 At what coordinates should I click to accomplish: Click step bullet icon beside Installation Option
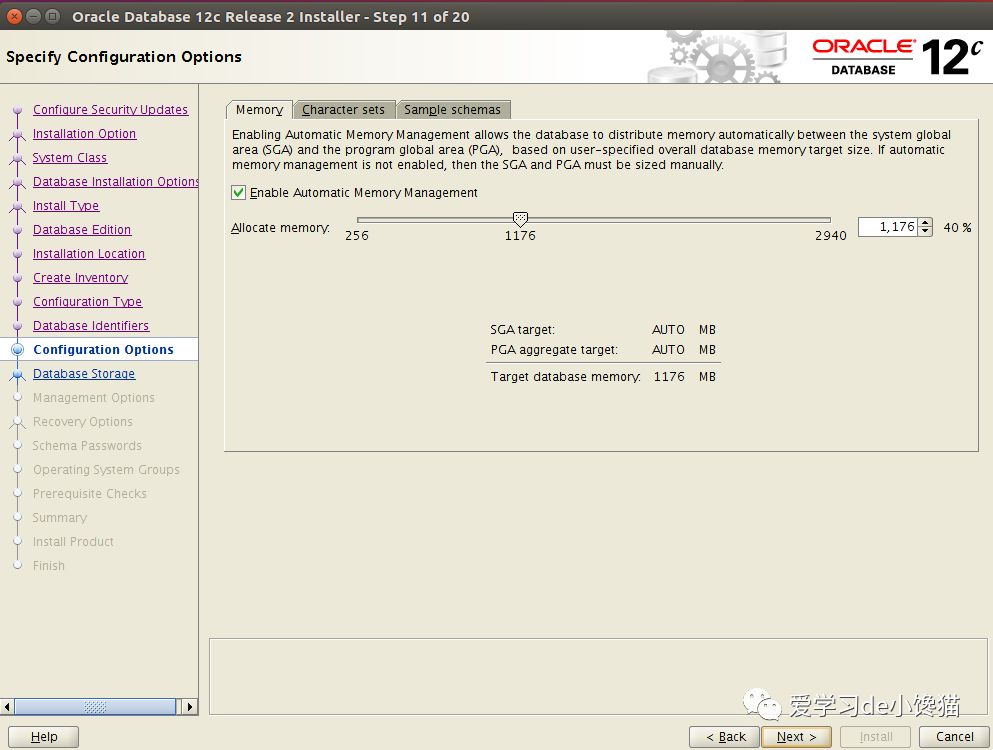click(18, 134)
